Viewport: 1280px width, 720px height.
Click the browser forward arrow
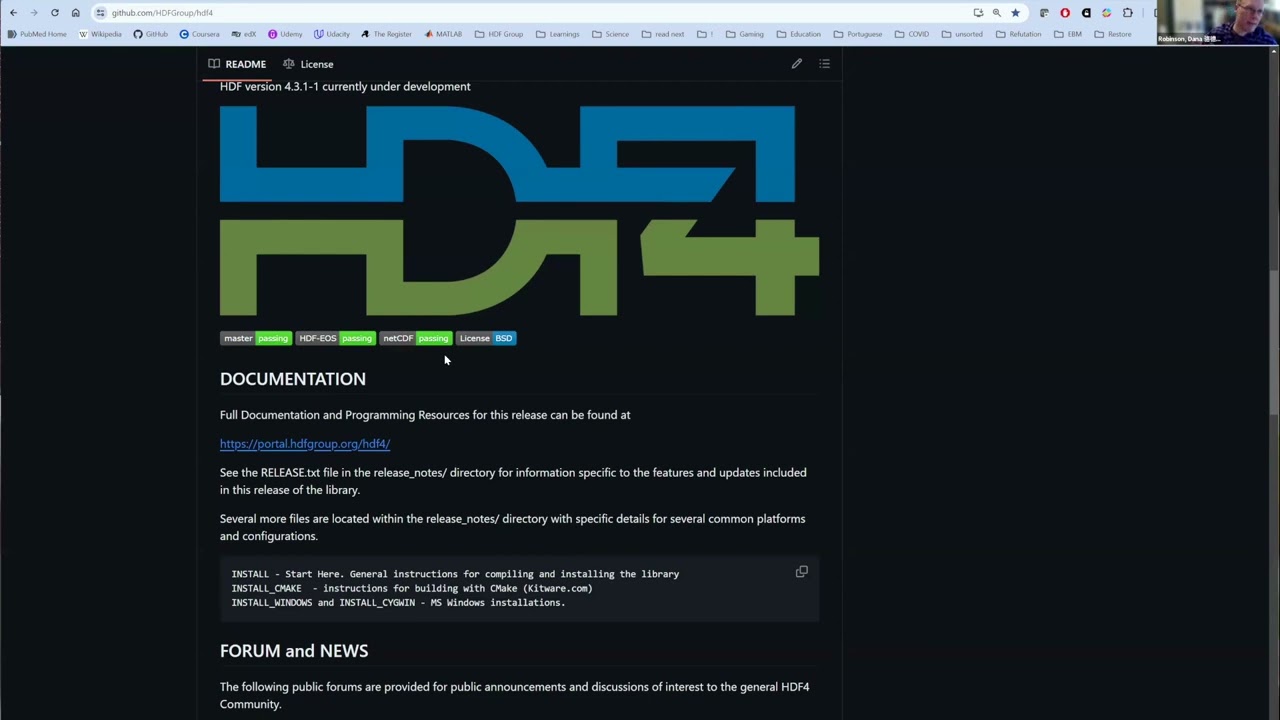coord(34,13)
